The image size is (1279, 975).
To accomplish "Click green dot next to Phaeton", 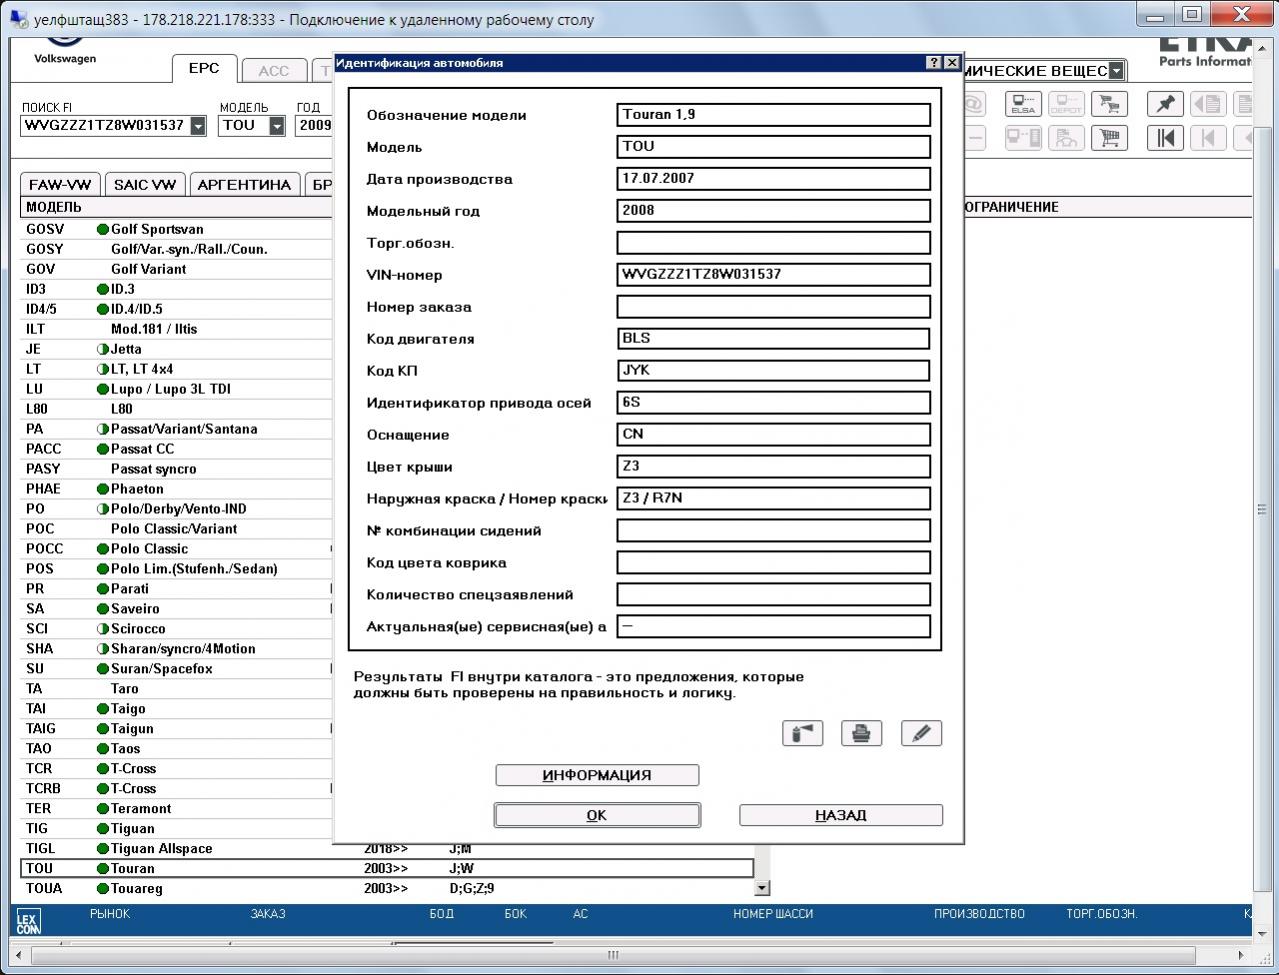I will 103,489.
